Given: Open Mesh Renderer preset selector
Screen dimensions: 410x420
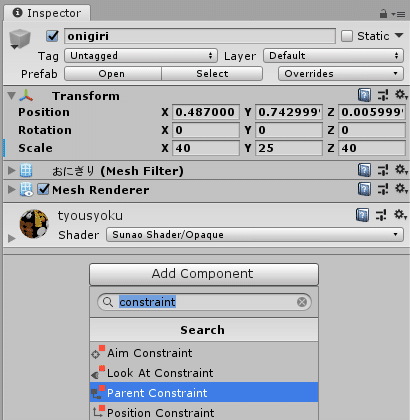Looking at the screenshot, I should tap(383, 189).
